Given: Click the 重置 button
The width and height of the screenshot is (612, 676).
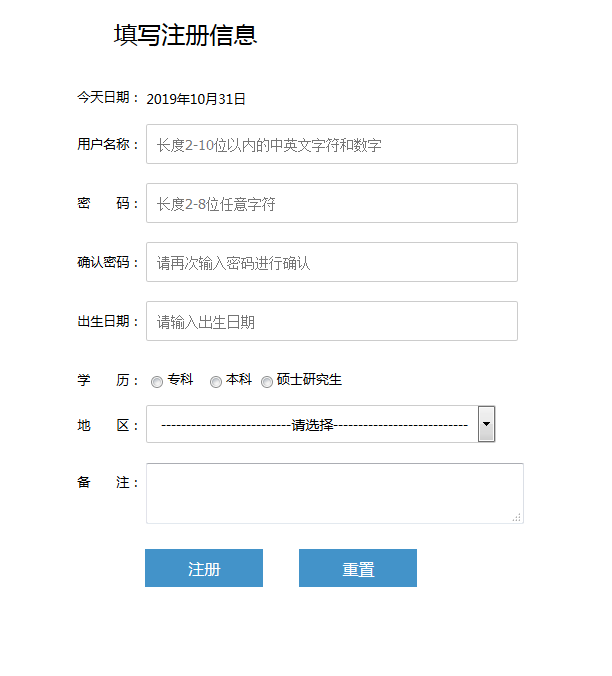Looking at the screenshot, I should coord(358,568).
